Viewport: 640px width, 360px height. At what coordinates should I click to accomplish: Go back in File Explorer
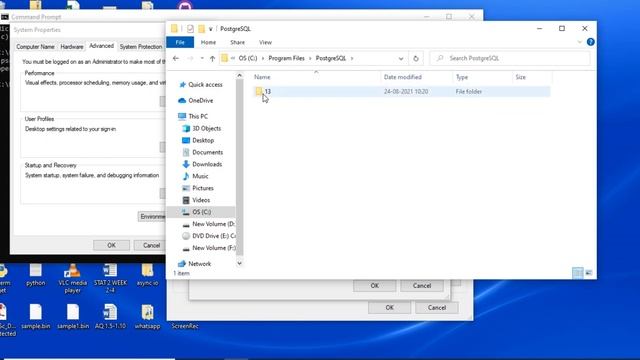click(x=176, y=58)
